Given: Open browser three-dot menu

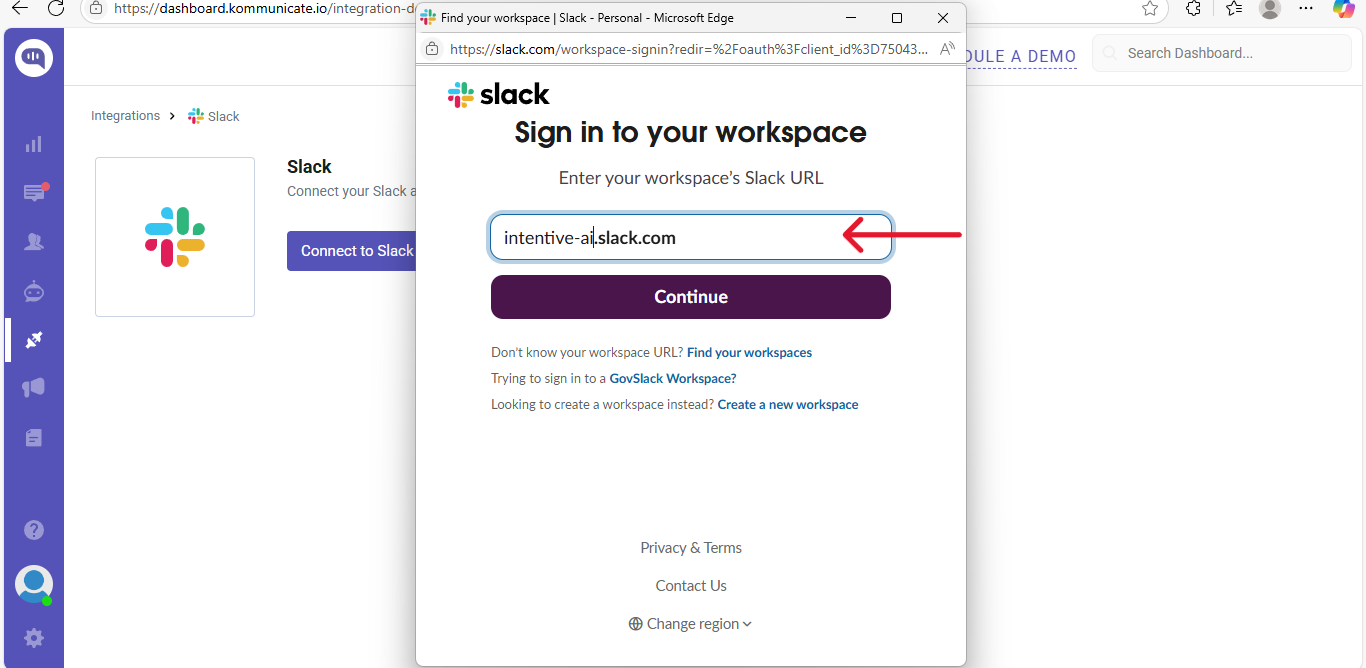Looking at the screenshot, I should pyautogui.click(x=1306, y=8).
